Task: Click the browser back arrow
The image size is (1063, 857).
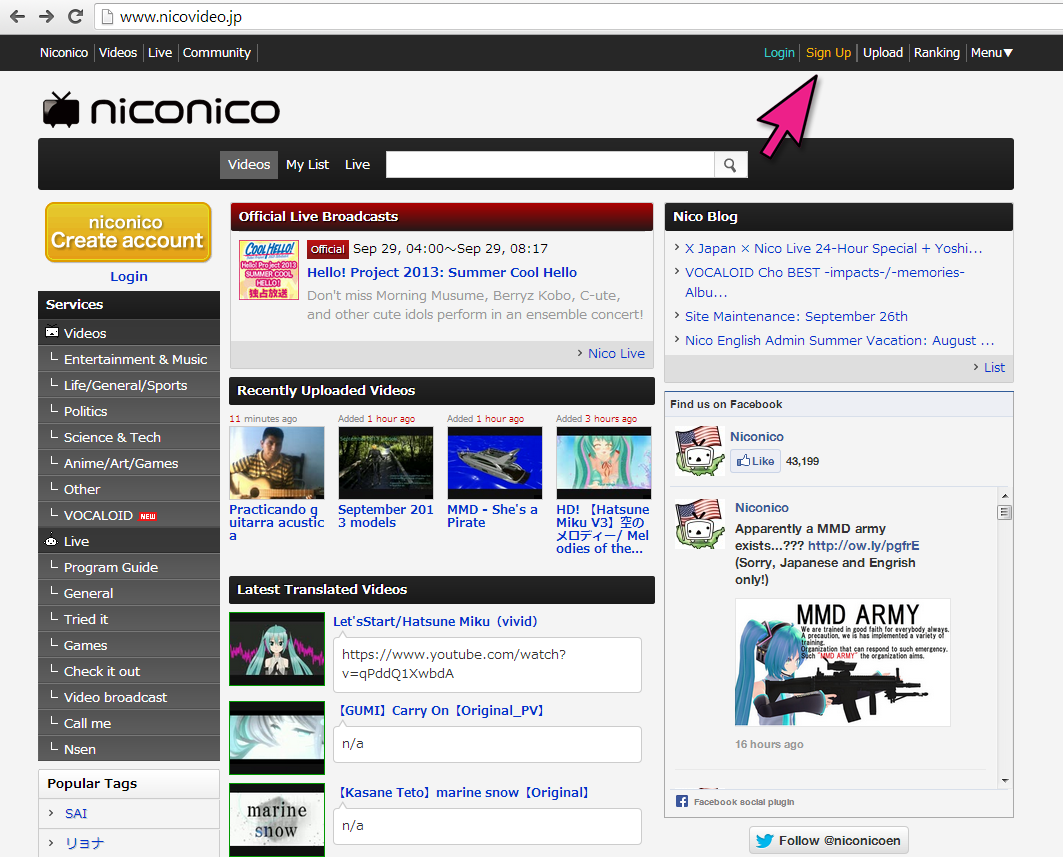Action: pos(18,16)
